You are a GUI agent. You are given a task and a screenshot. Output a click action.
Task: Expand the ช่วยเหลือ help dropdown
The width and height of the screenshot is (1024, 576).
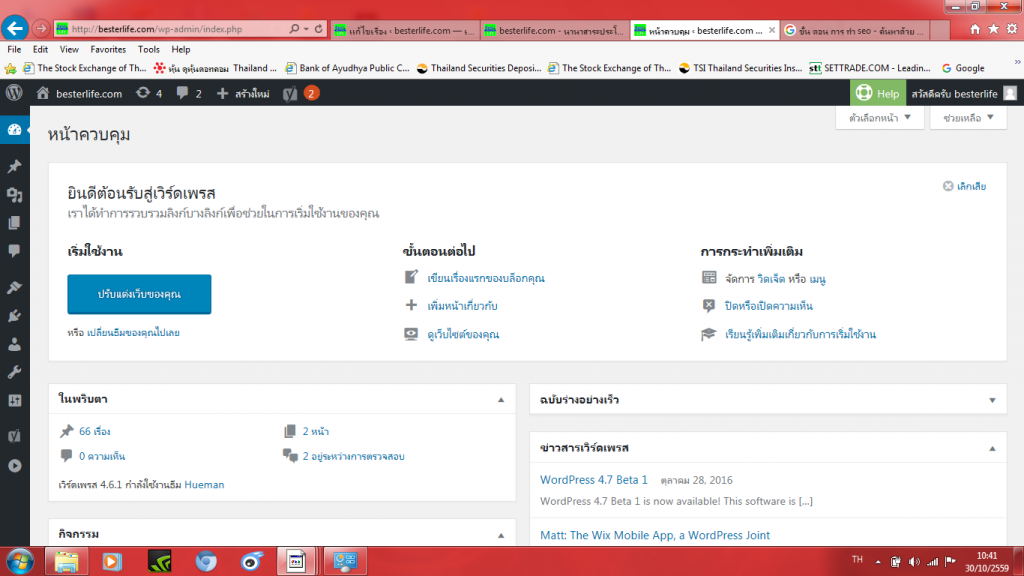click(968, 118)
